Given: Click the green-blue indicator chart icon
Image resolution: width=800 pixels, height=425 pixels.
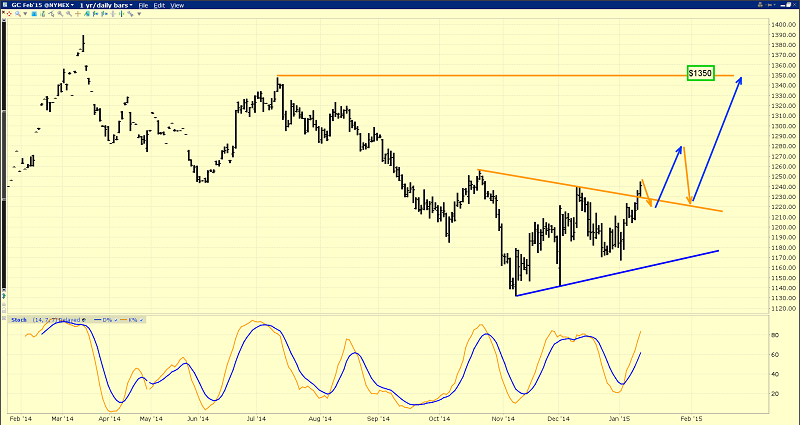Looking at the screenshot, I should [x=86, y=14].
